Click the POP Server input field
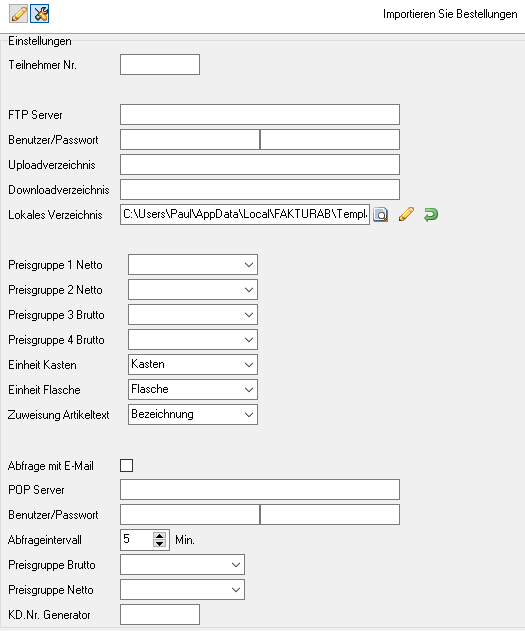This screenshot has width=525, height=631. tap(260, 489)
